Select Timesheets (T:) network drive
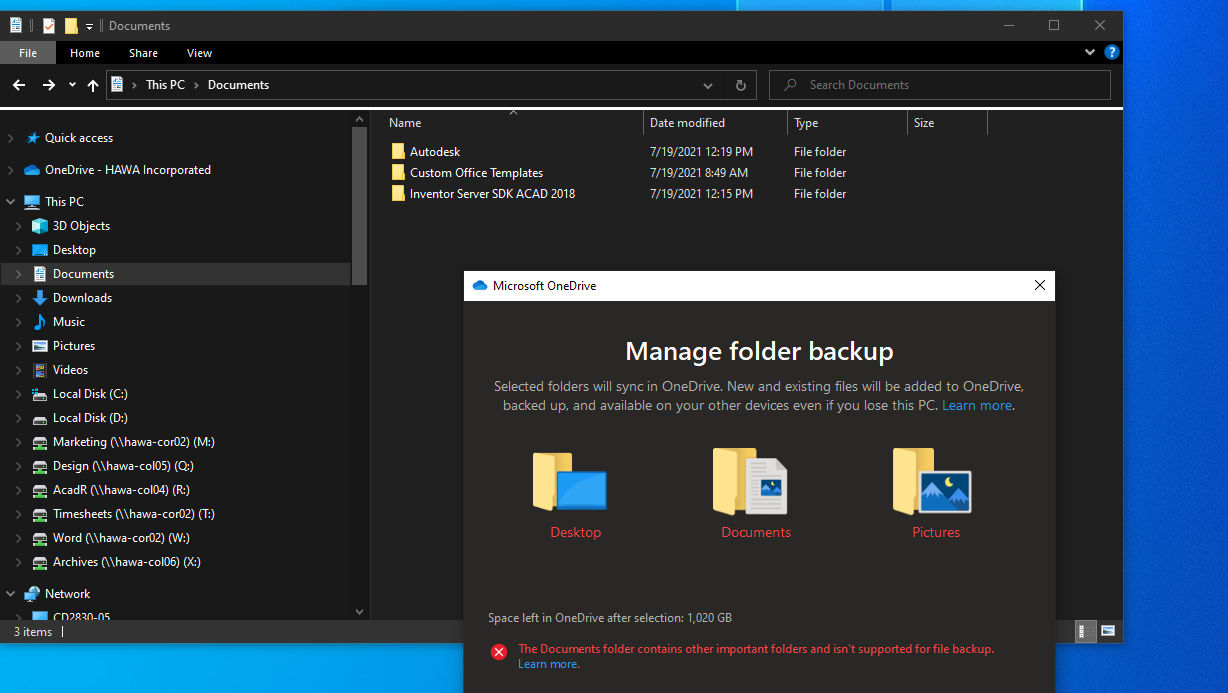1228x693 pixels. pos(134,514)
